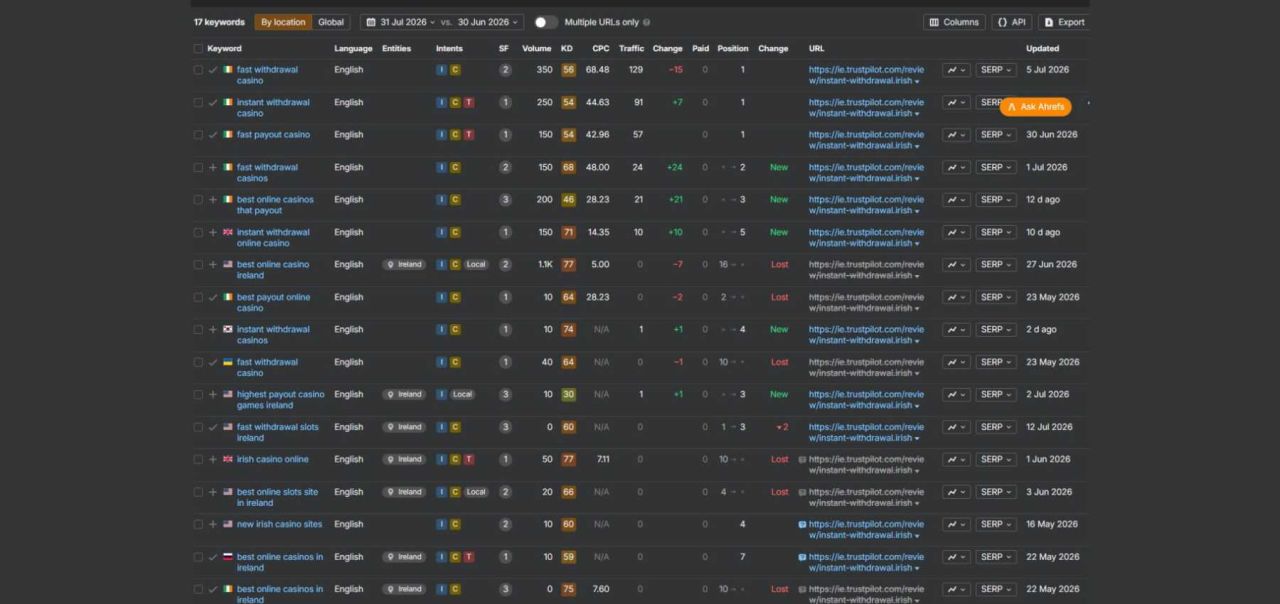Open the Columns settings button

pos(954,22)
